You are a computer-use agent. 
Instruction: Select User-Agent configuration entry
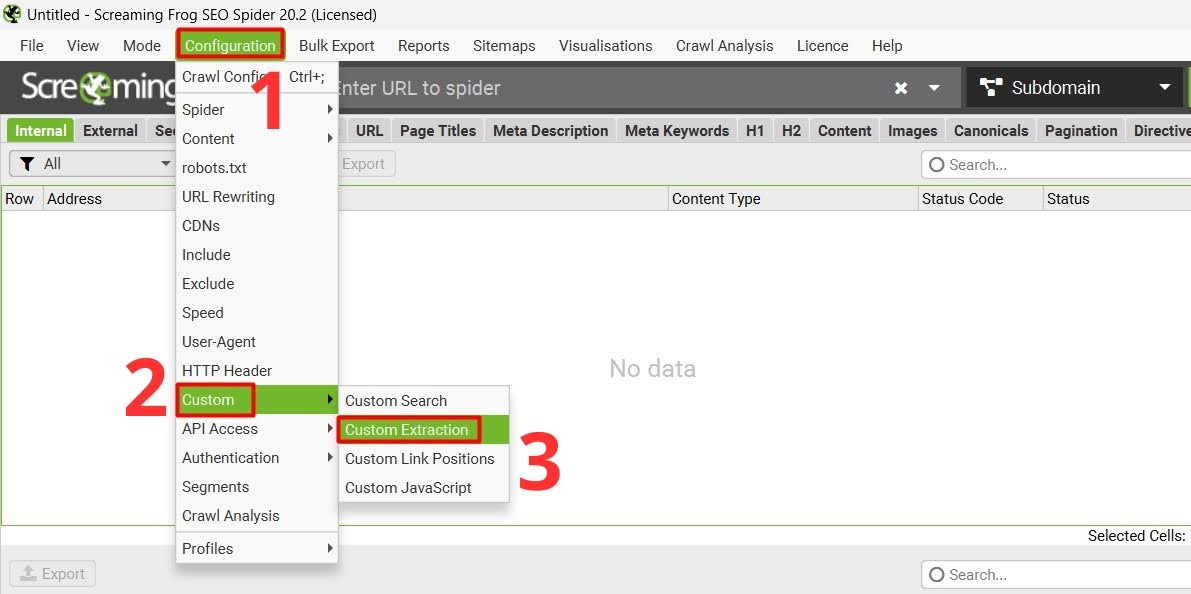point(257,342)
